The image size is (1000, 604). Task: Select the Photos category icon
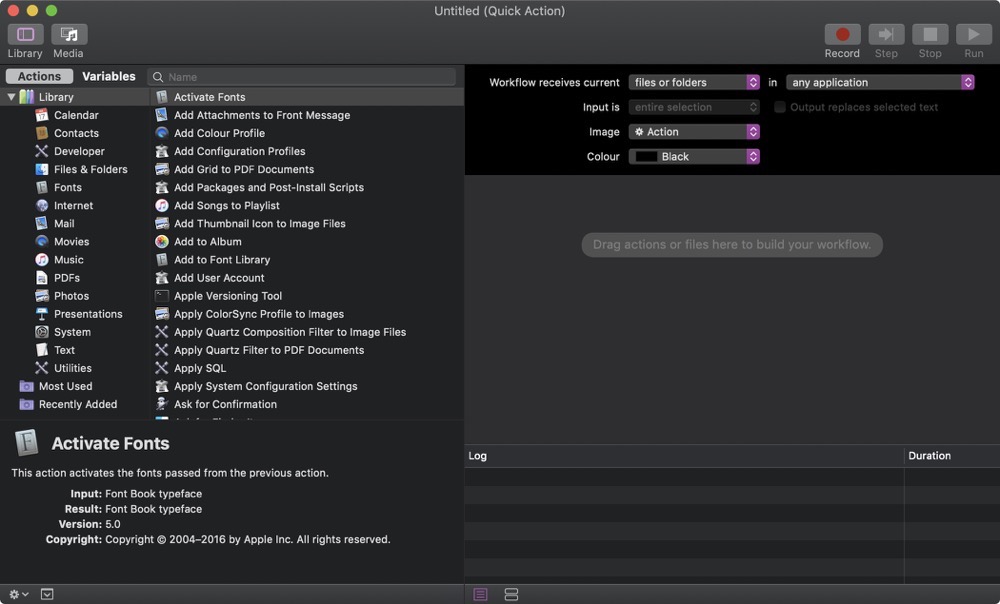coord(41,296)
